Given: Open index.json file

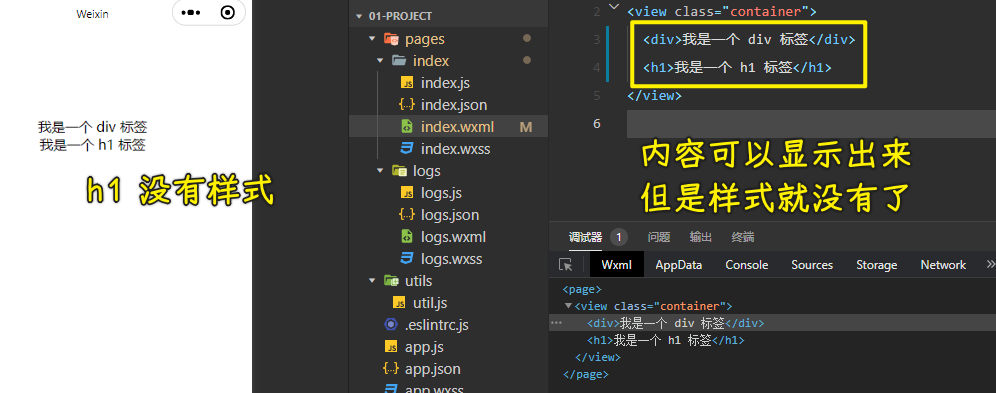Looking at the screenshot, I should pyautogui.click(x=454, y=105).
